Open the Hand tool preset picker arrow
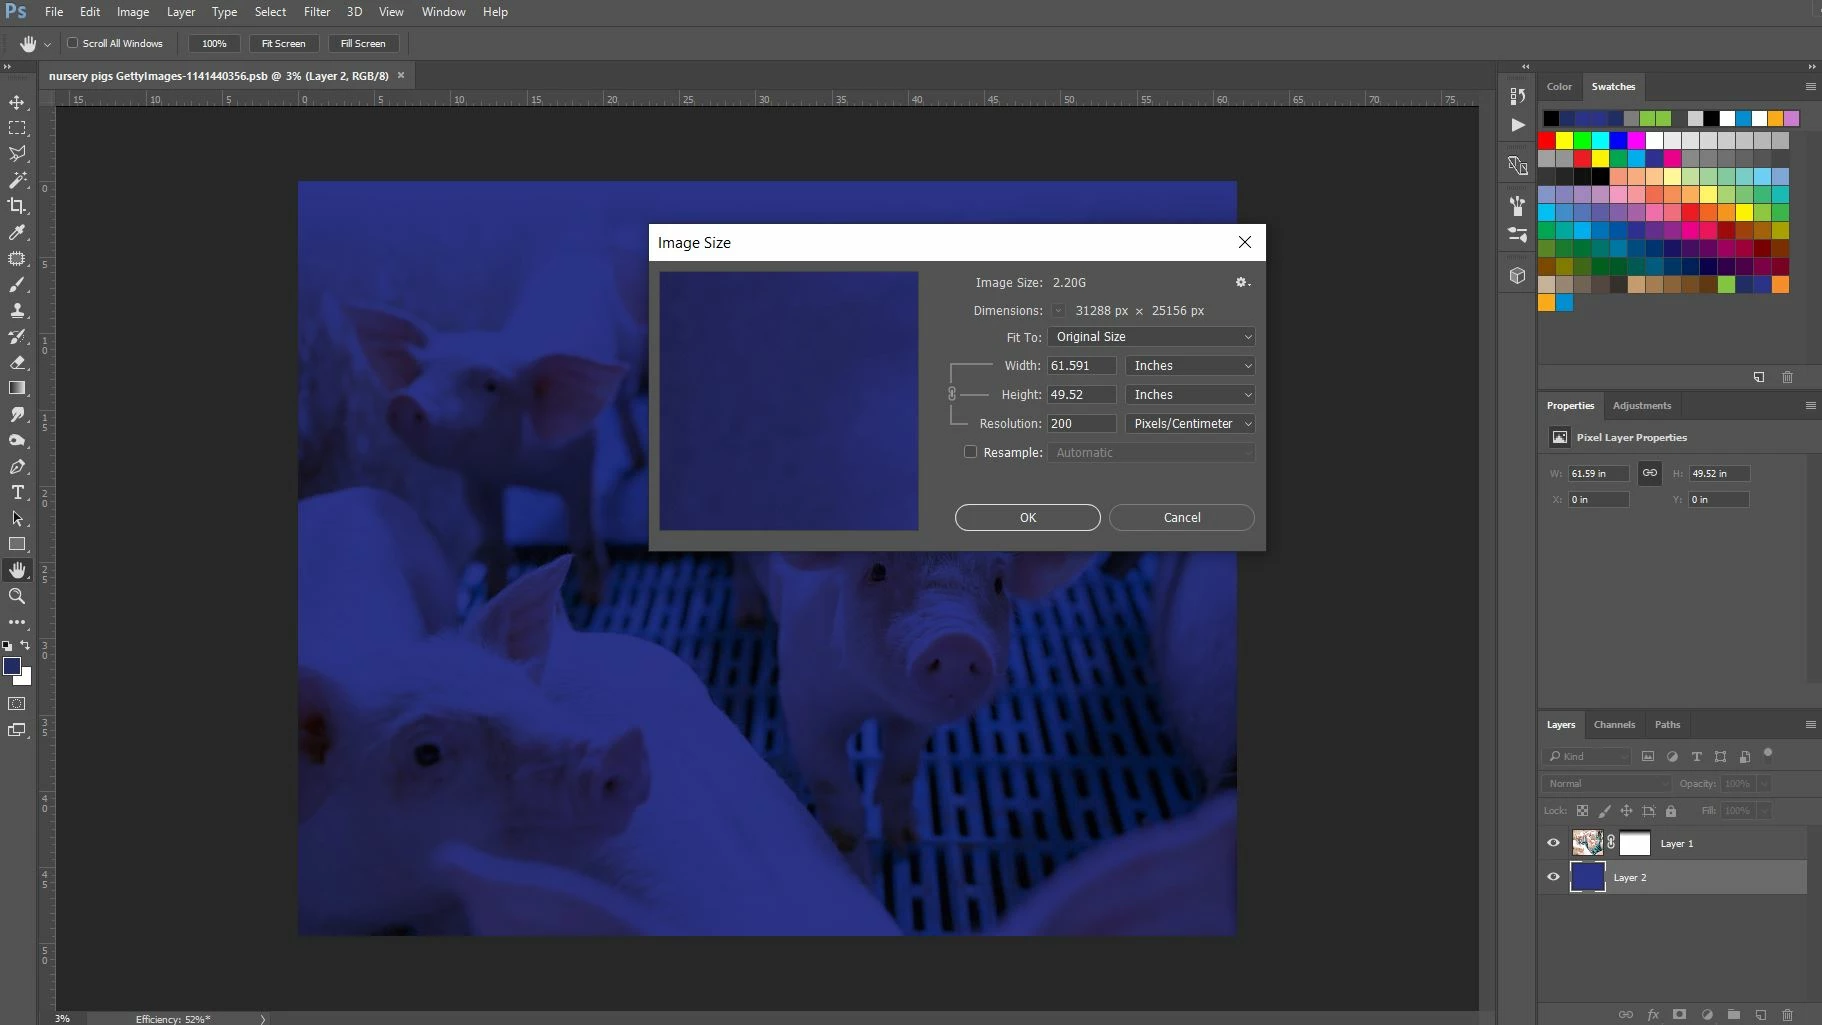 click(x=47, y=44)
